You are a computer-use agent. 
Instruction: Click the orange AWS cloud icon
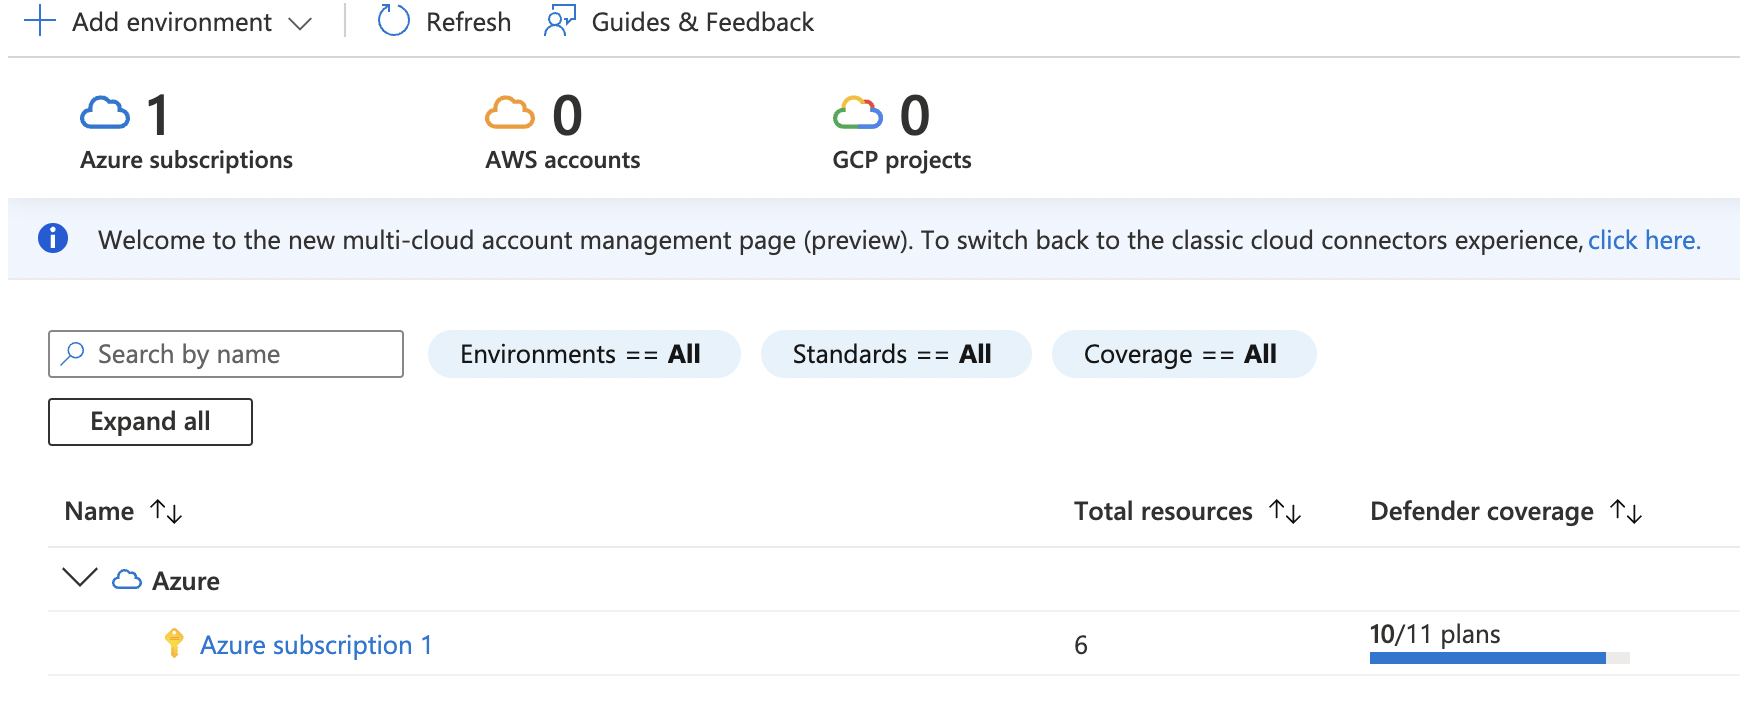coord(510,113)
